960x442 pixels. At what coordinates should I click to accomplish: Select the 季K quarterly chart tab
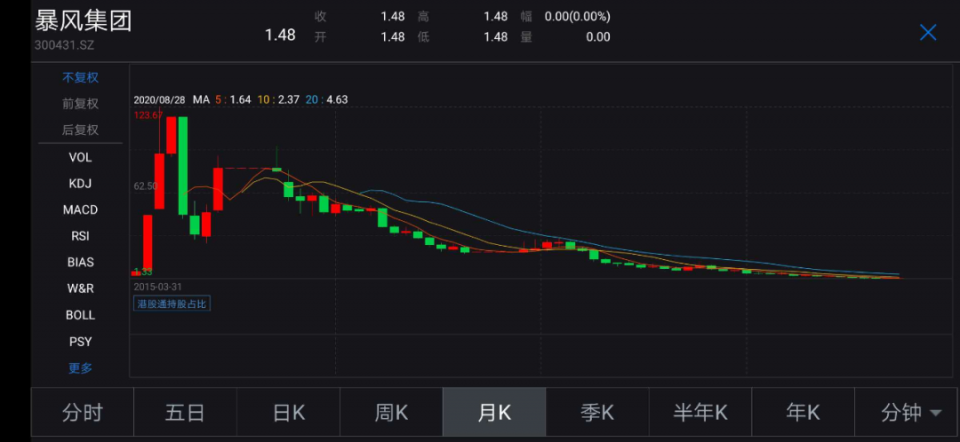pyautogui.click(x=597, y=413)
